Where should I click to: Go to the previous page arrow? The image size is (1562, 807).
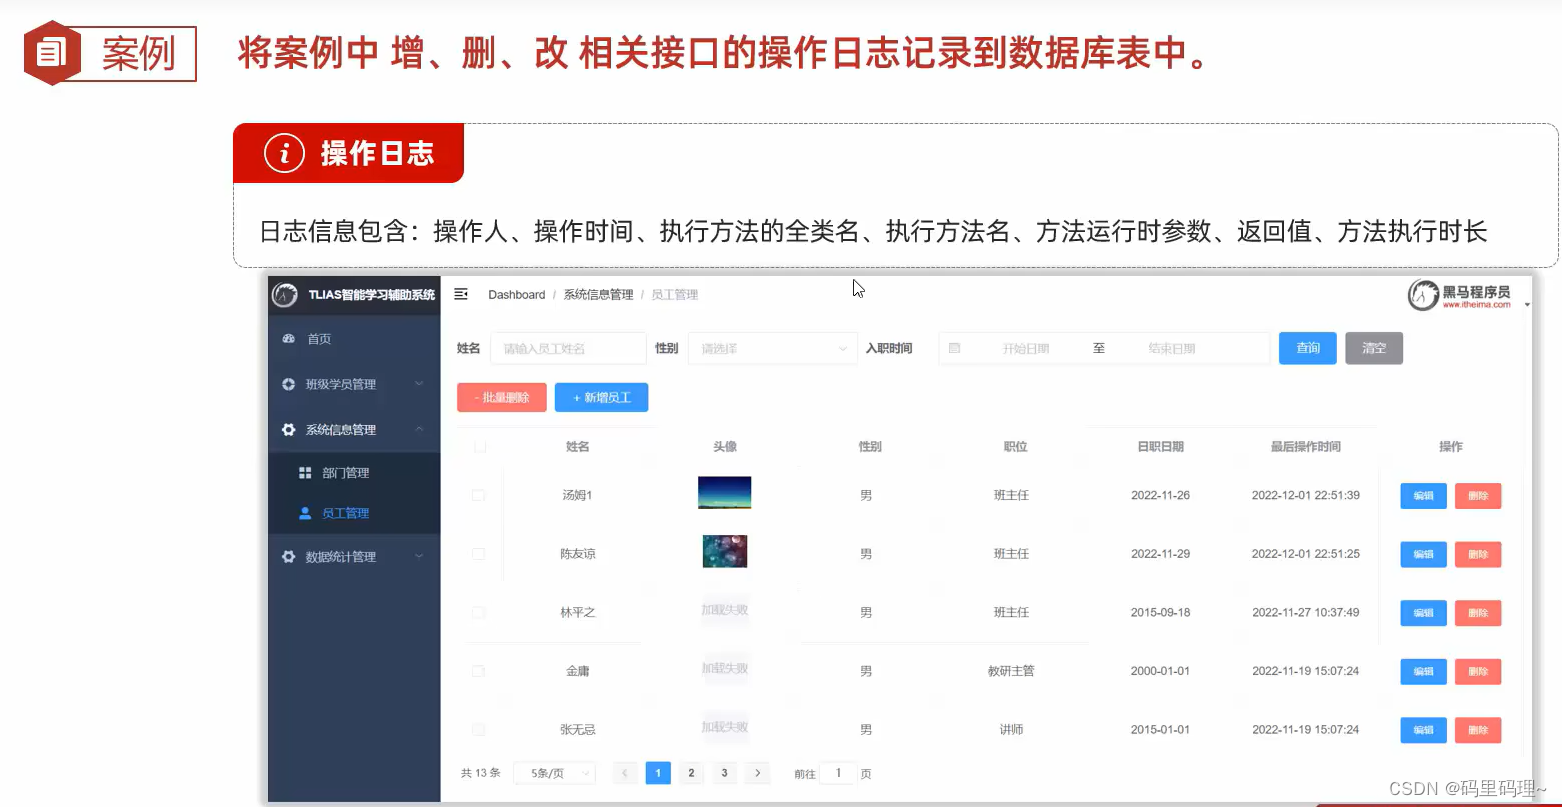625,773
